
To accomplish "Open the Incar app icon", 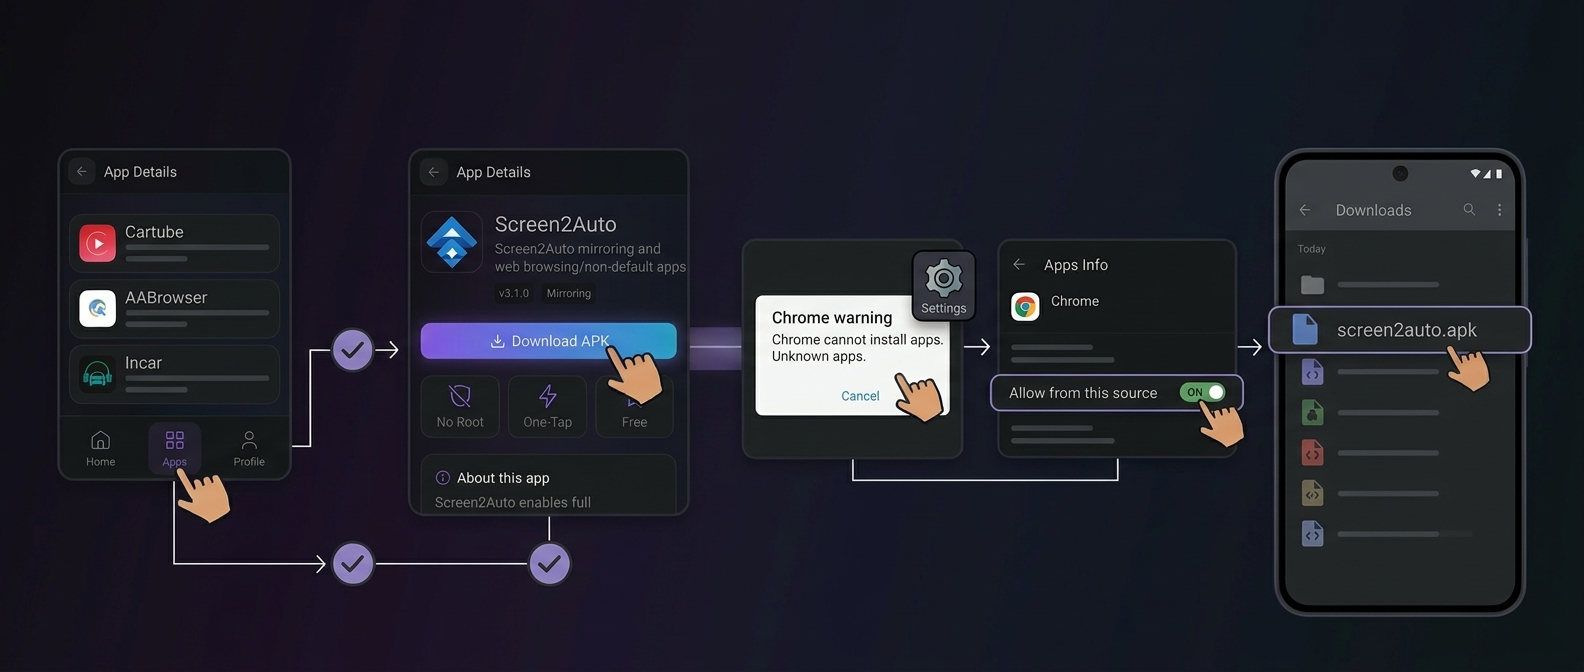I will coord(97,374).
